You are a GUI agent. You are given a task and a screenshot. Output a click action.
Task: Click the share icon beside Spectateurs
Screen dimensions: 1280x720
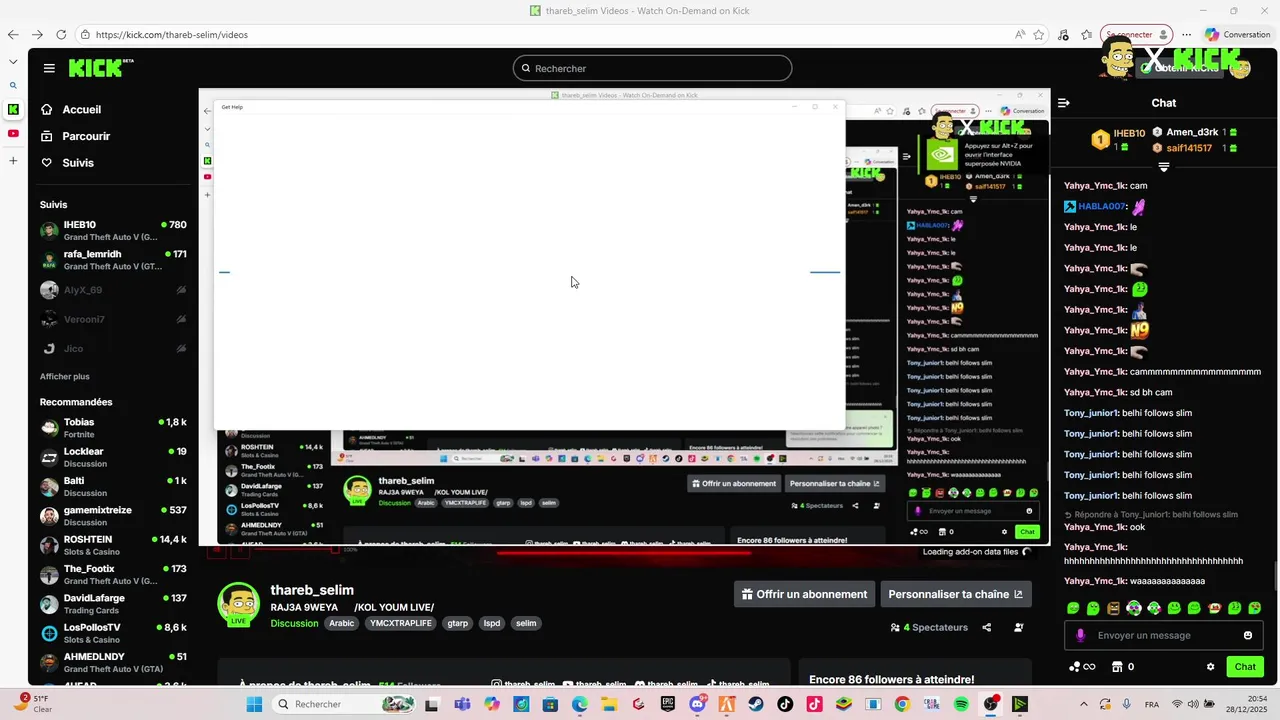click(987, 627)
